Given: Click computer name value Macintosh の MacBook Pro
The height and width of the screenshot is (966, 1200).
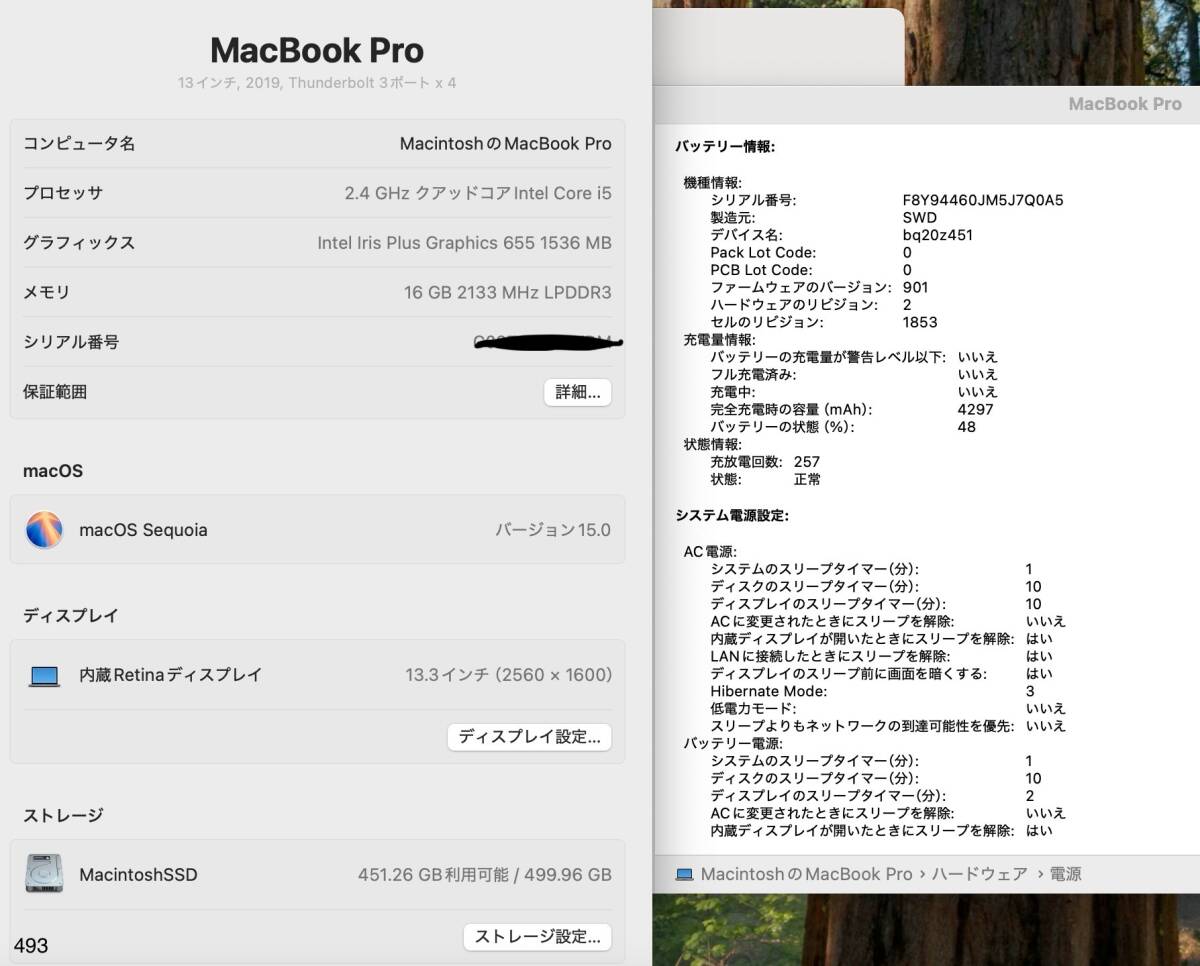Looking at the screenshot, I should click(x=505, y=143).
